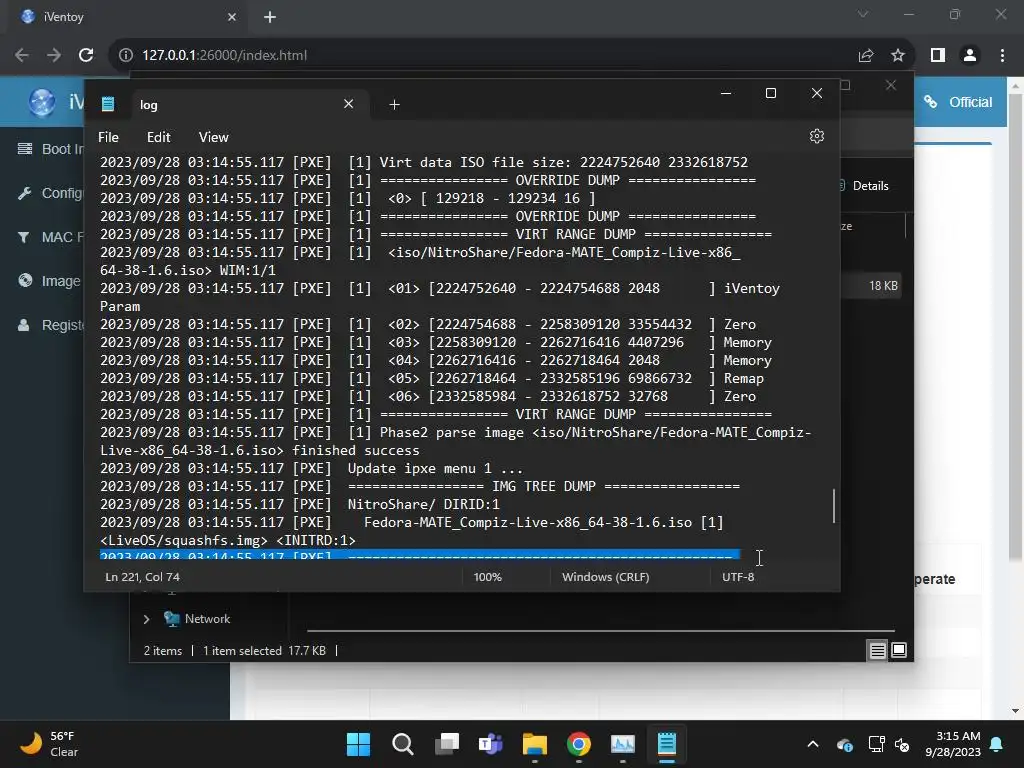The width and height of the screenshot is (1024, 768).
Task: Open Chrome profile icon
Action: (970, 56)
